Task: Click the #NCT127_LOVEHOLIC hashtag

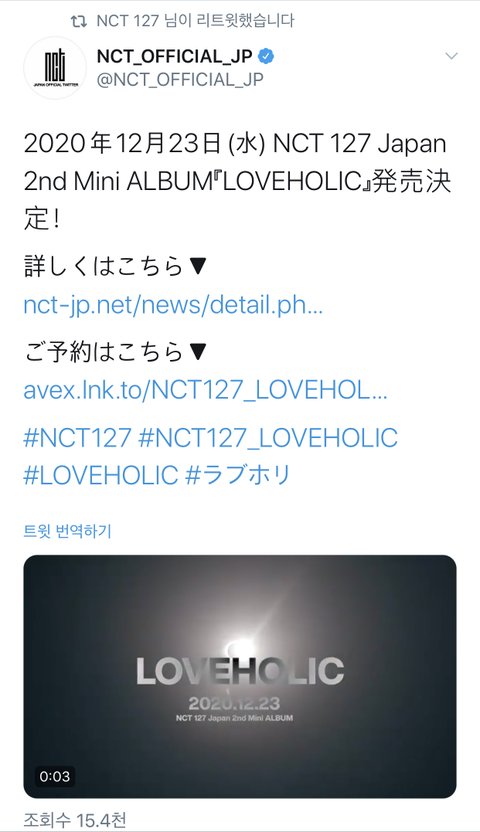Action: click(268, 438)
